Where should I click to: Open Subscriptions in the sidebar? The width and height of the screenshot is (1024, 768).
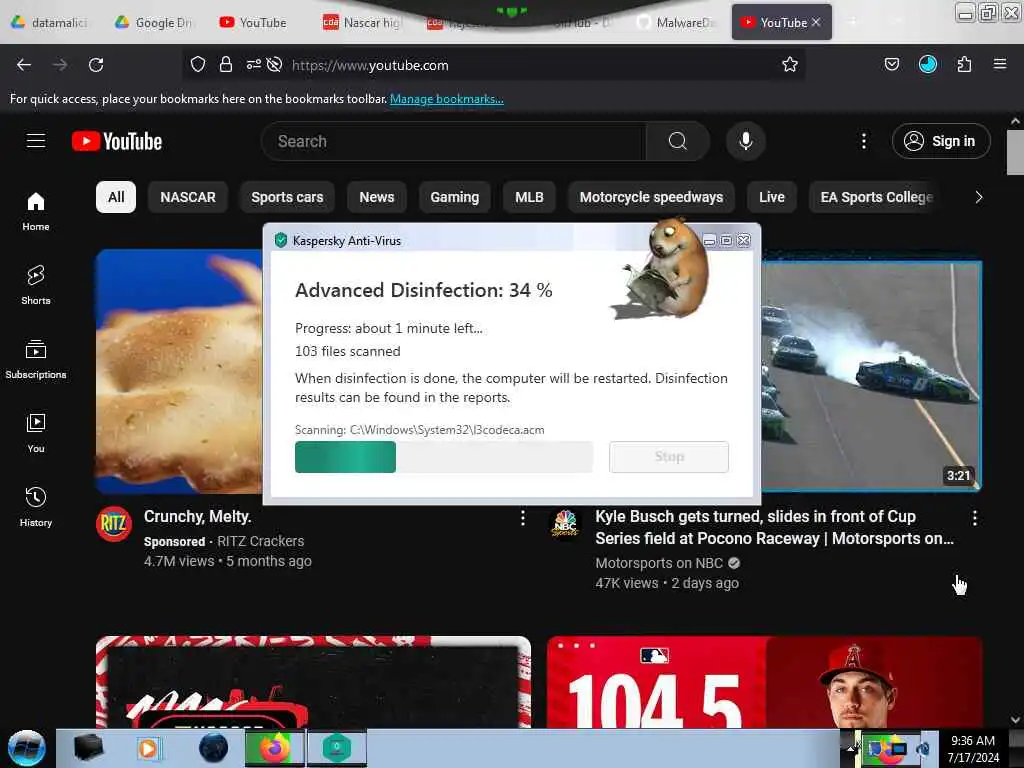click(x=36, y=359)
